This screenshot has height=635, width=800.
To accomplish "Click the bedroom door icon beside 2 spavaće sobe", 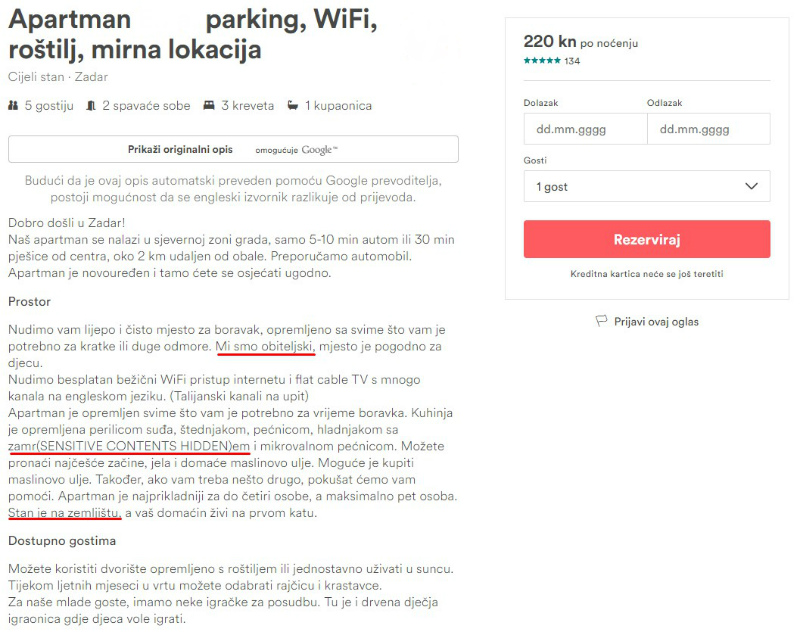I will (x=91, y=106).
